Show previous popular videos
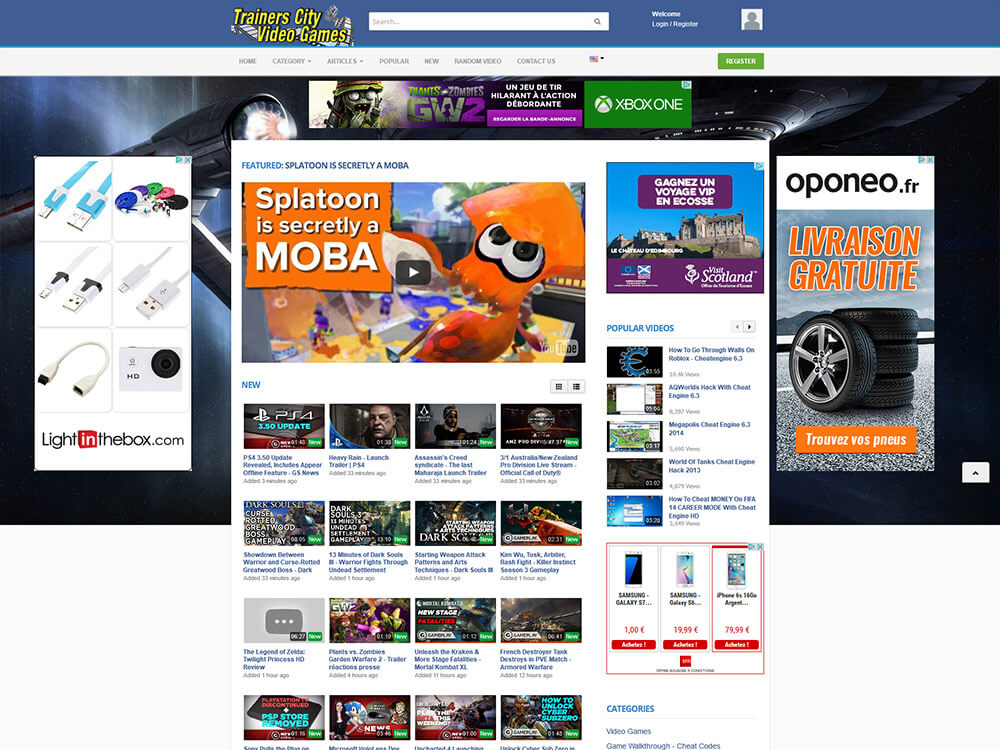Viewport: 1000px width, 750px height. pos(737,327)
